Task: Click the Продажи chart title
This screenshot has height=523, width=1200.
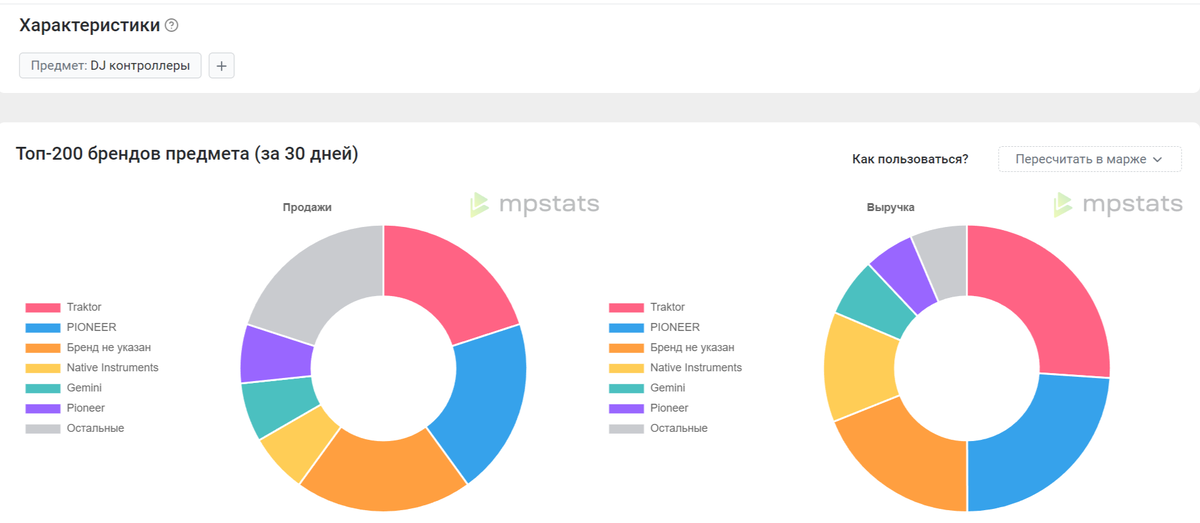Action: coord(307,207)
